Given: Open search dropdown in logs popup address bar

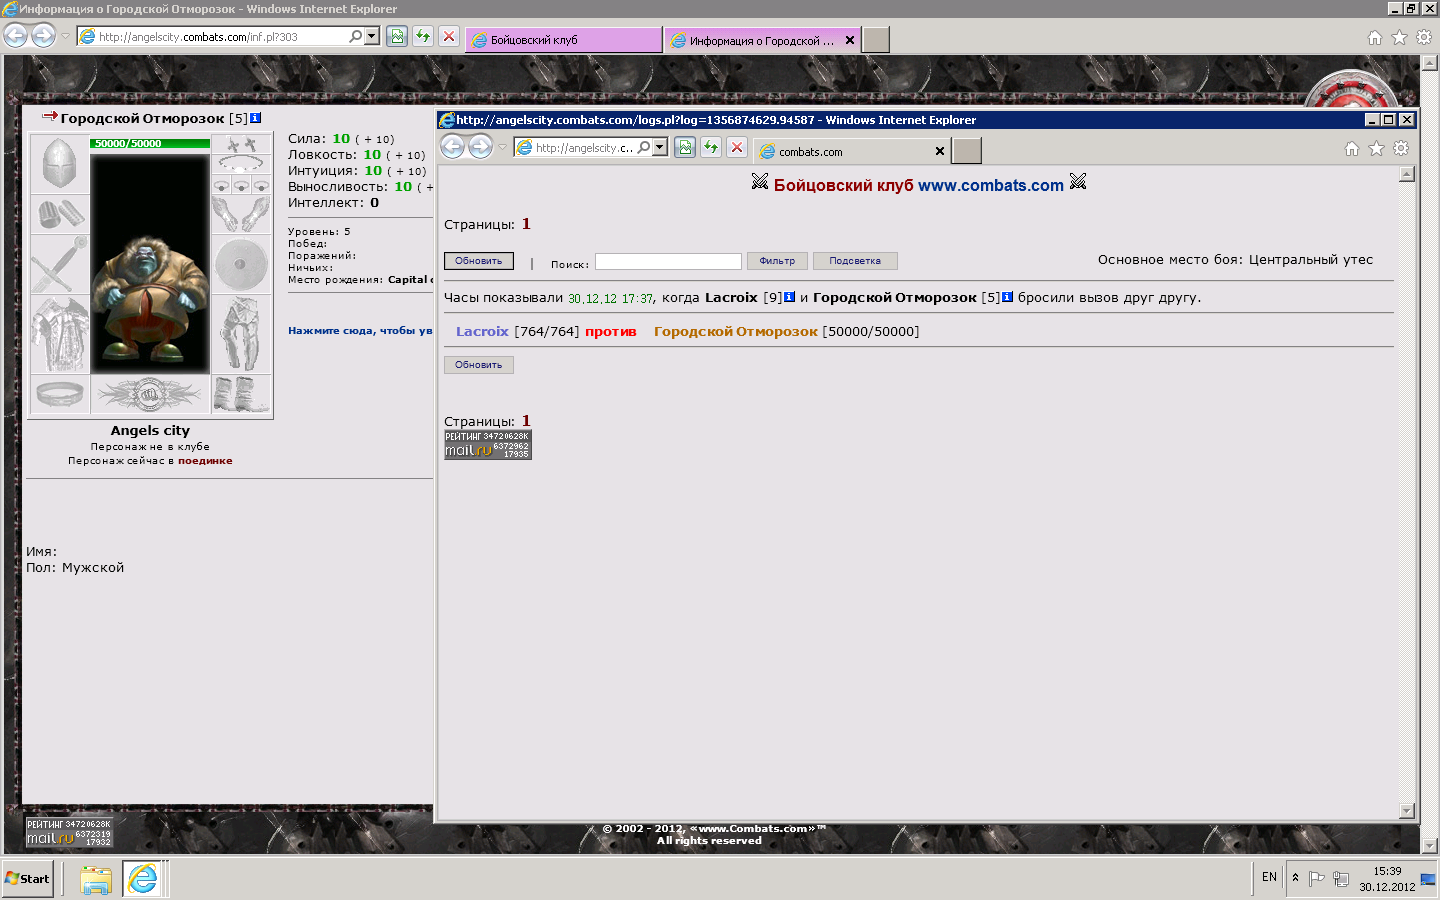Looking at the screenshot, I should 644,147.
